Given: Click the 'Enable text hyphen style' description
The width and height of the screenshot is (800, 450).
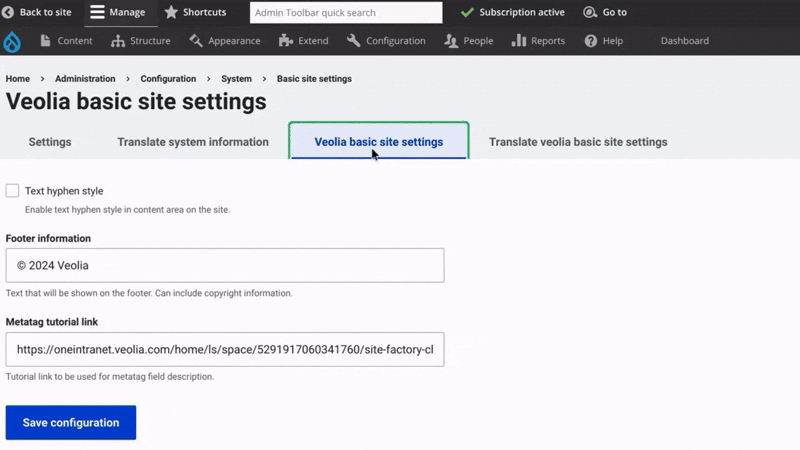Looking at the screenshot, I should pos(128,210).
